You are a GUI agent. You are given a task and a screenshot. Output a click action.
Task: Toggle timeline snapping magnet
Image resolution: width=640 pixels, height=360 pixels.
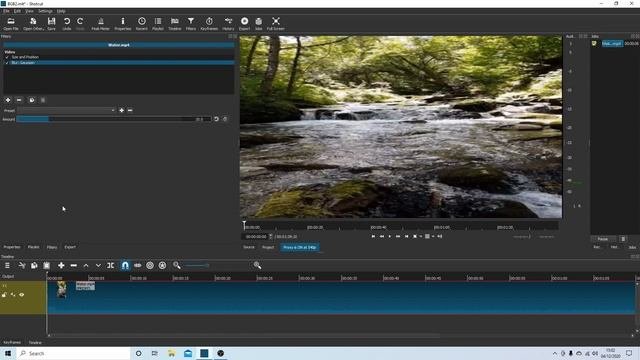(125, 265)
